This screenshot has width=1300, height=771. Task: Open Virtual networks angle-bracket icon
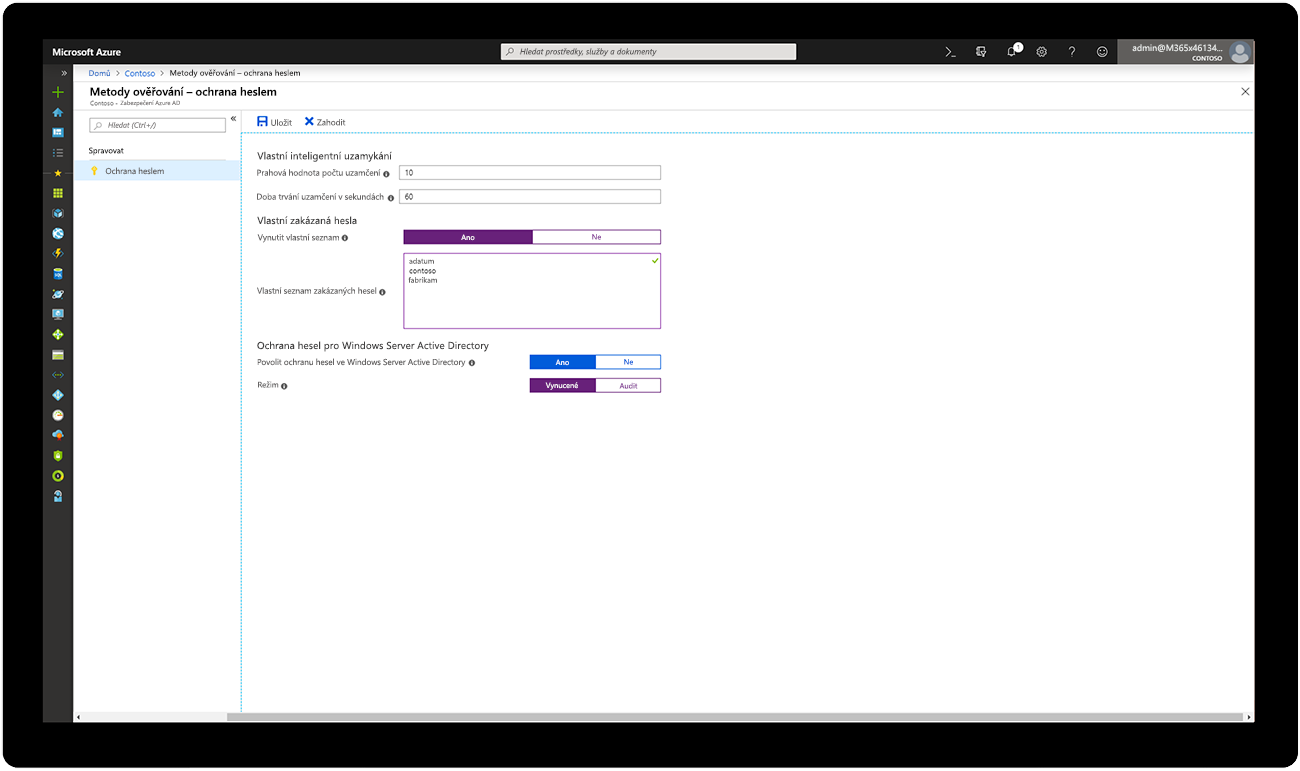[x=58, y=375]
